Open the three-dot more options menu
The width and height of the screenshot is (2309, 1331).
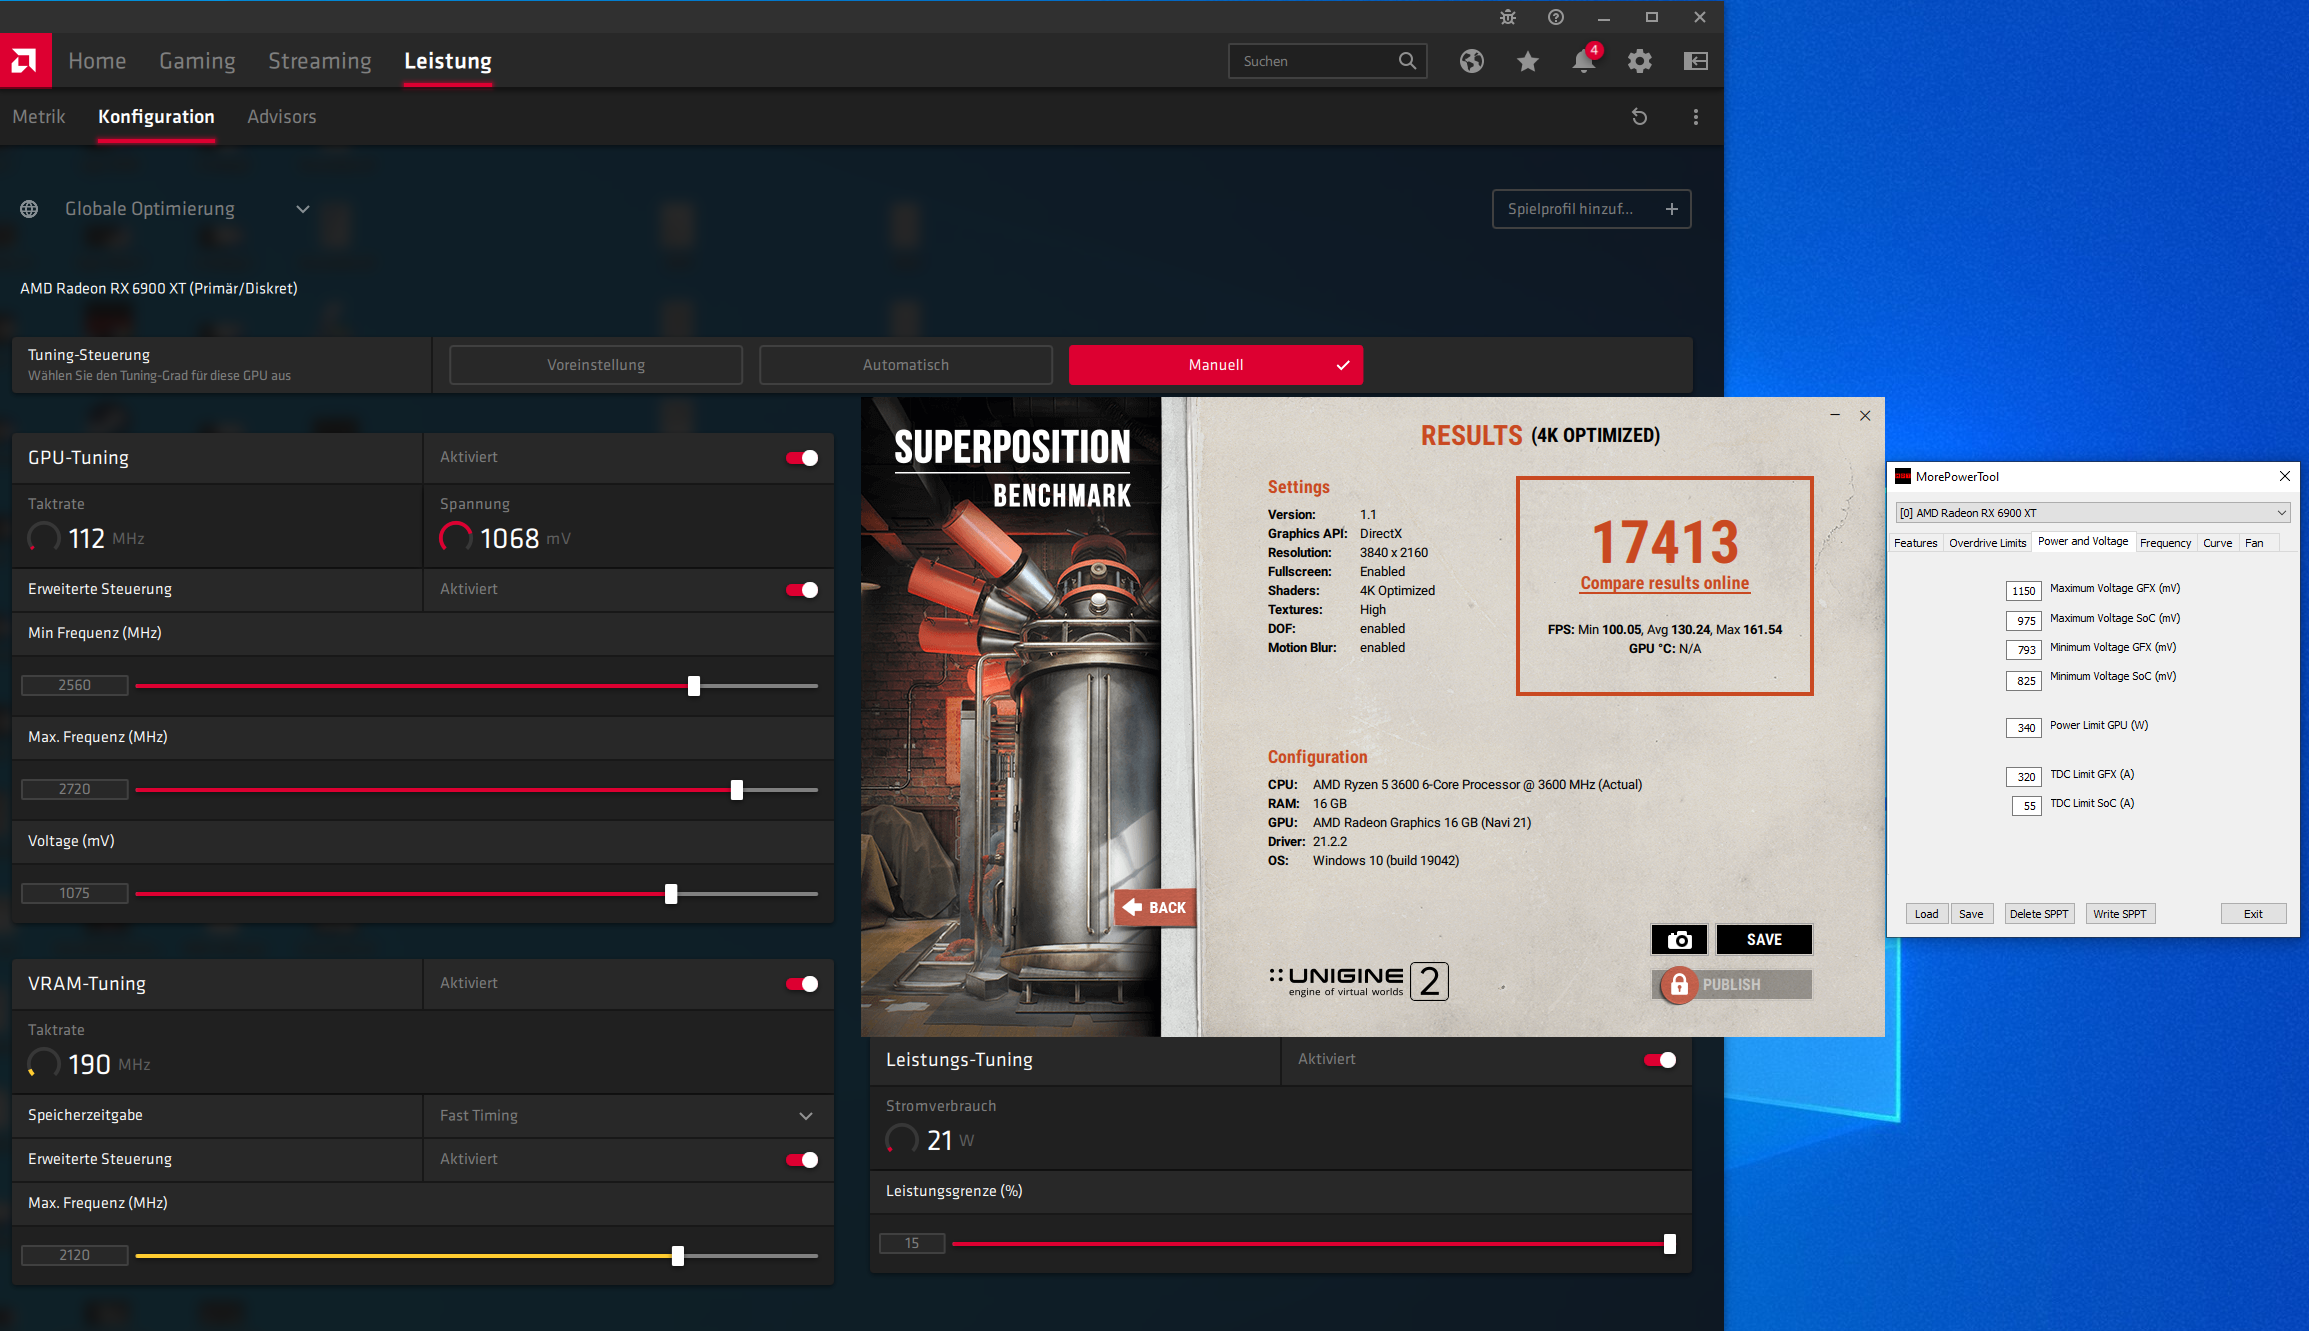1695,117
